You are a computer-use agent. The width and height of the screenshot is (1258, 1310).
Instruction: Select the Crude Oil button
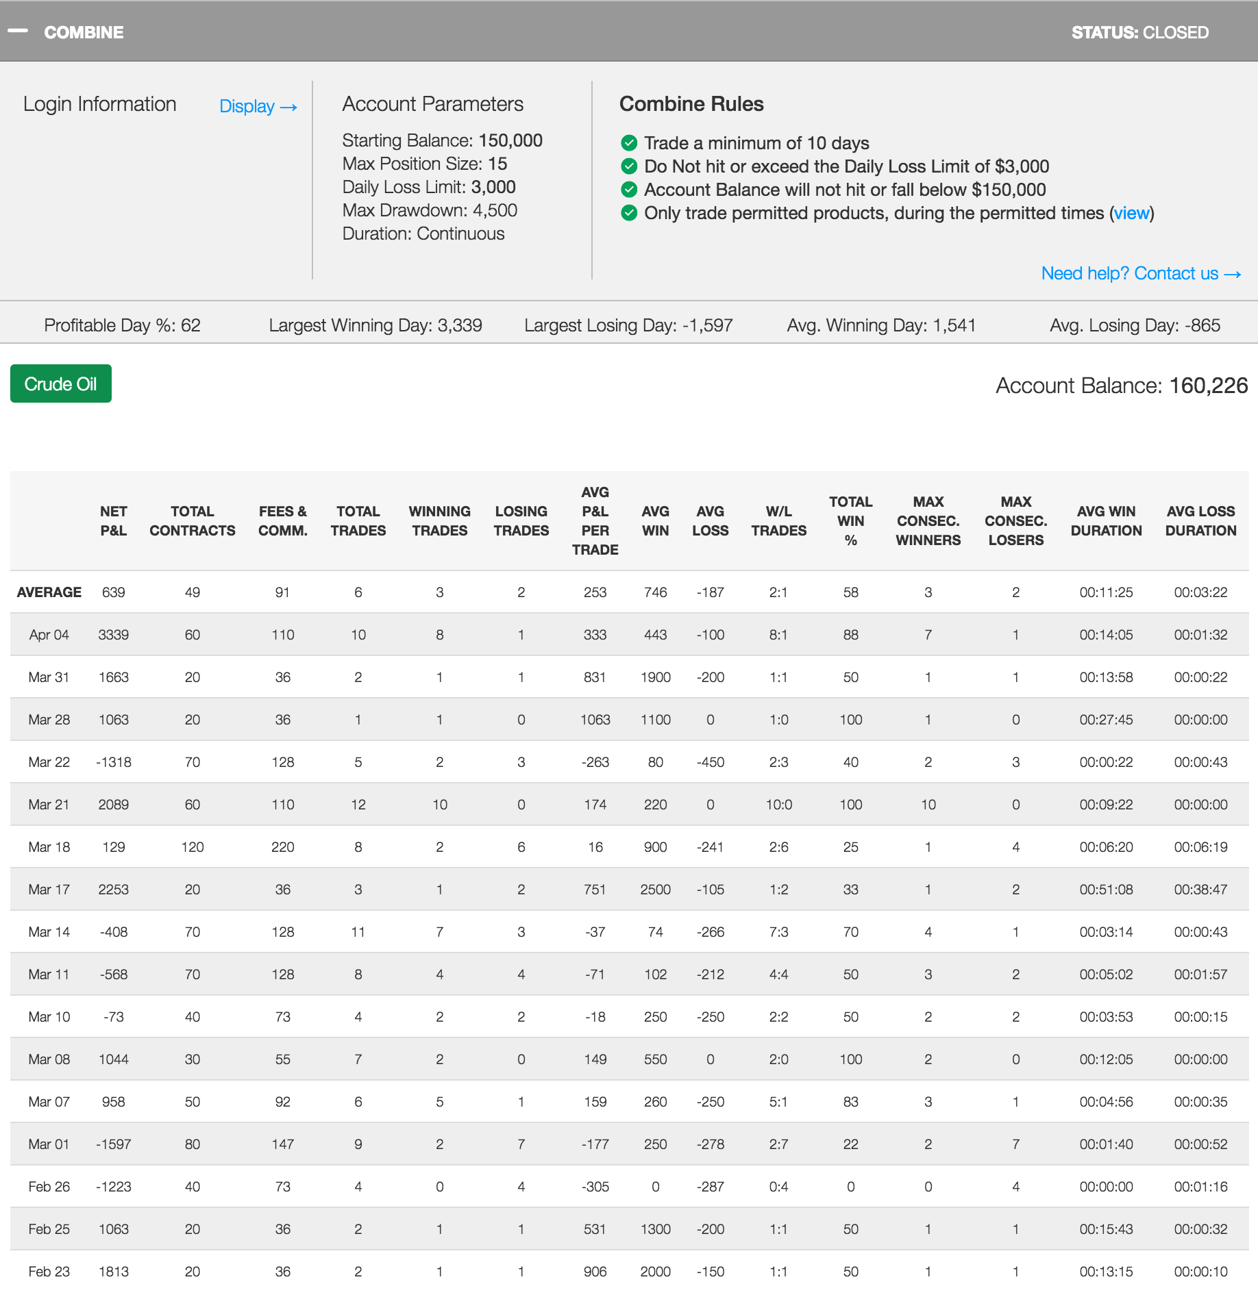click(61, 384)
